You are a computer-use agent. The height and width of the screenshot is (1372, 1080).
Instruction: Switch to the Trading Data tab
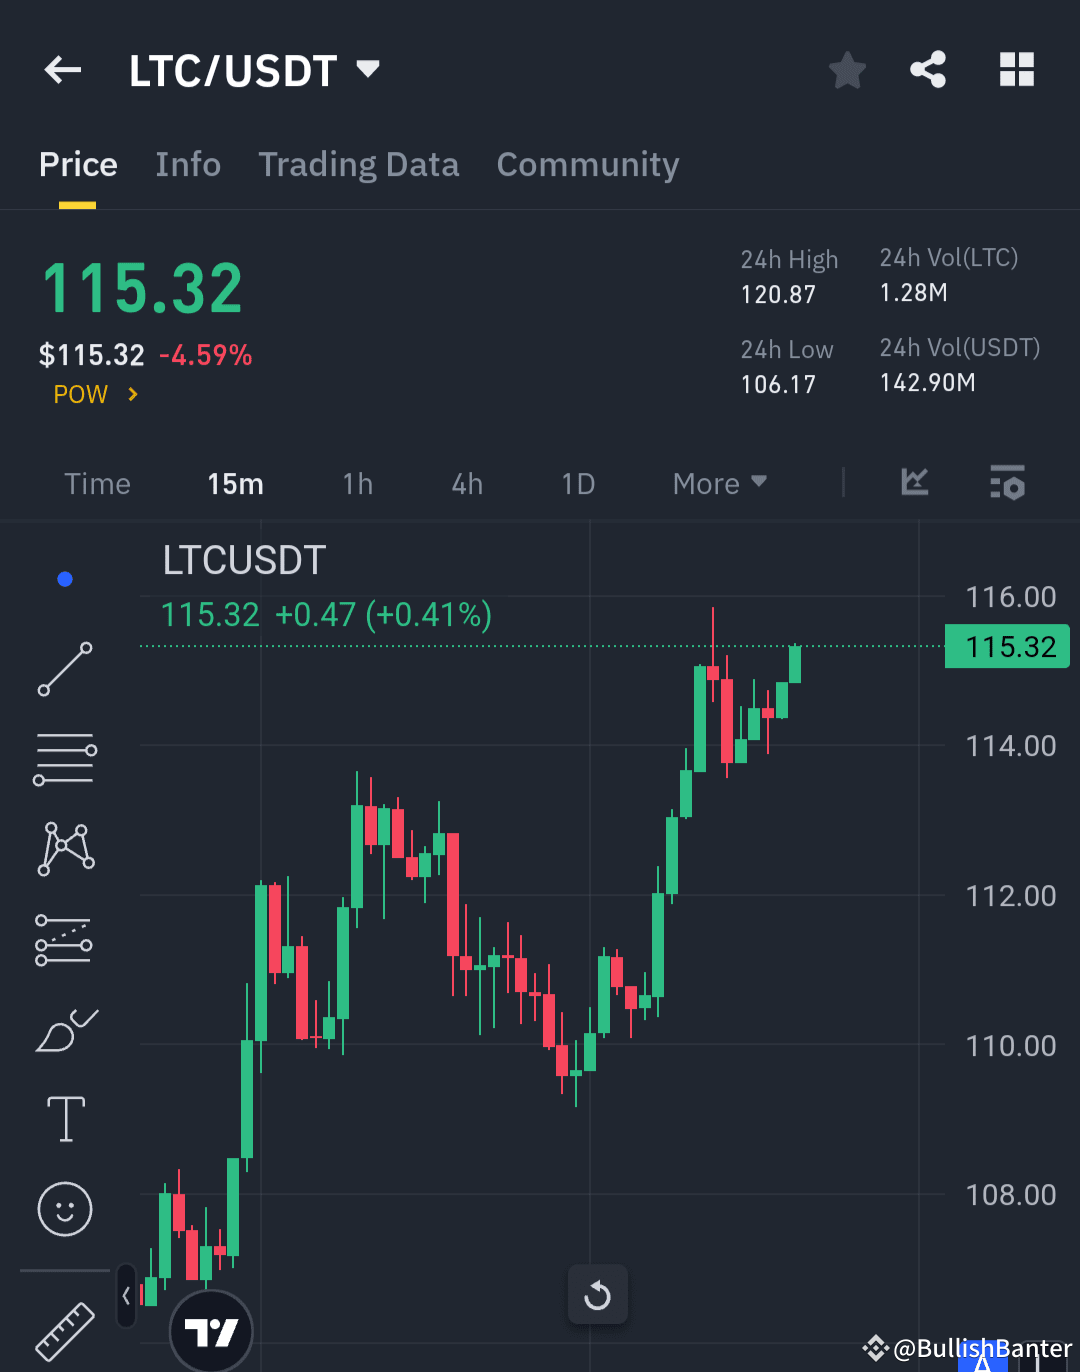358,164
